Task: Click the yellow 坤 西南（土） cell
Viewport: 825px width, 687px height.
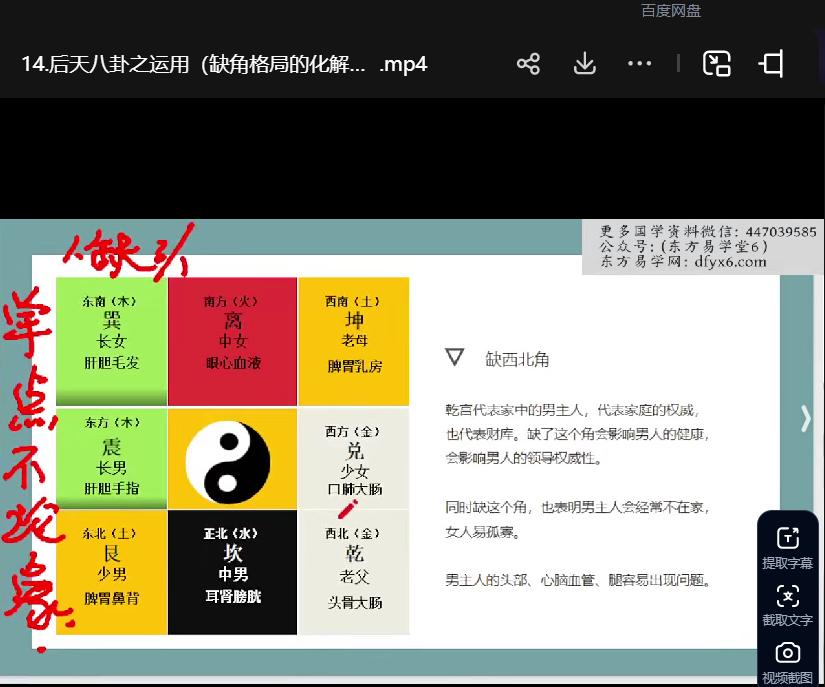Action: click(354, 340)
